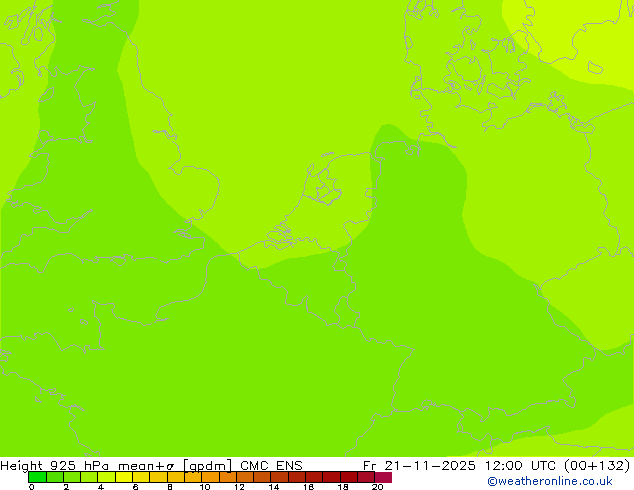Image resolution: width=634 pixels, height=490 pixels.
Task: Click the legend value '20'
Action: click(377, 487)
